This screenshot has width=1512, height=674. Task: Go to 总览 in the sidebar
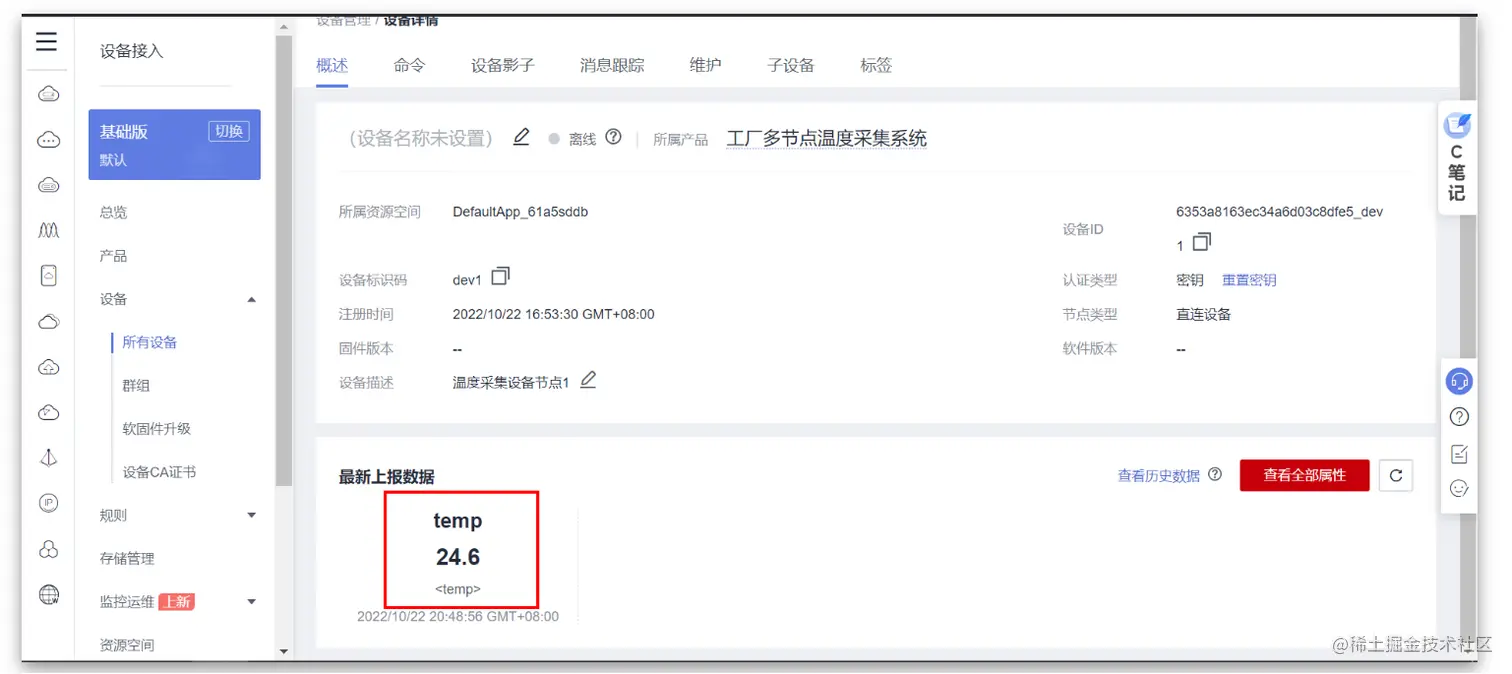[x=114, y=213]
